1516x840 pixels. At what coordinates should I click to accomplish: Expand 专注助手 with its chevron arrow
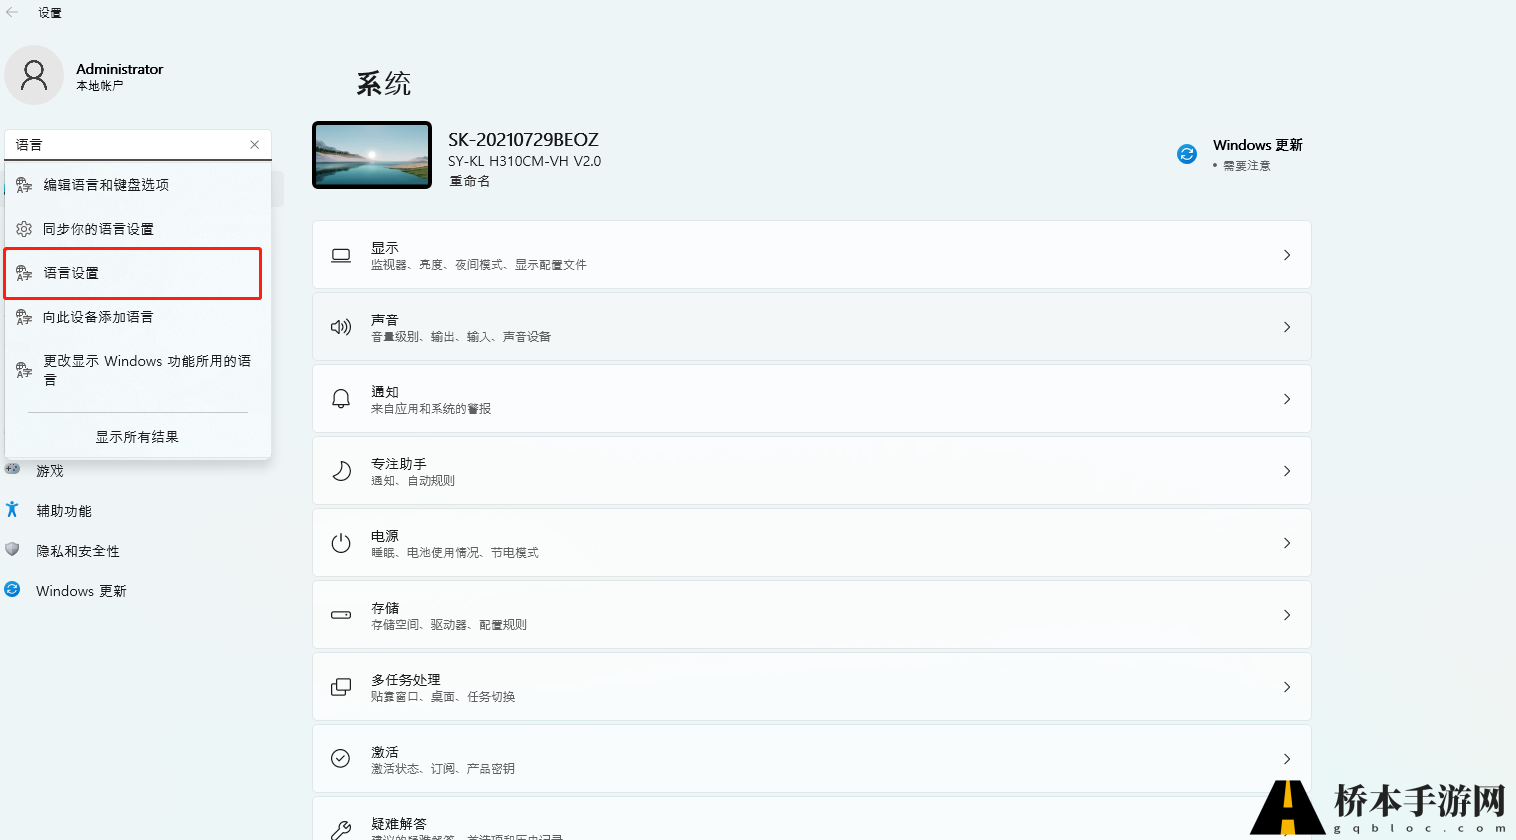click(1287, 471)
